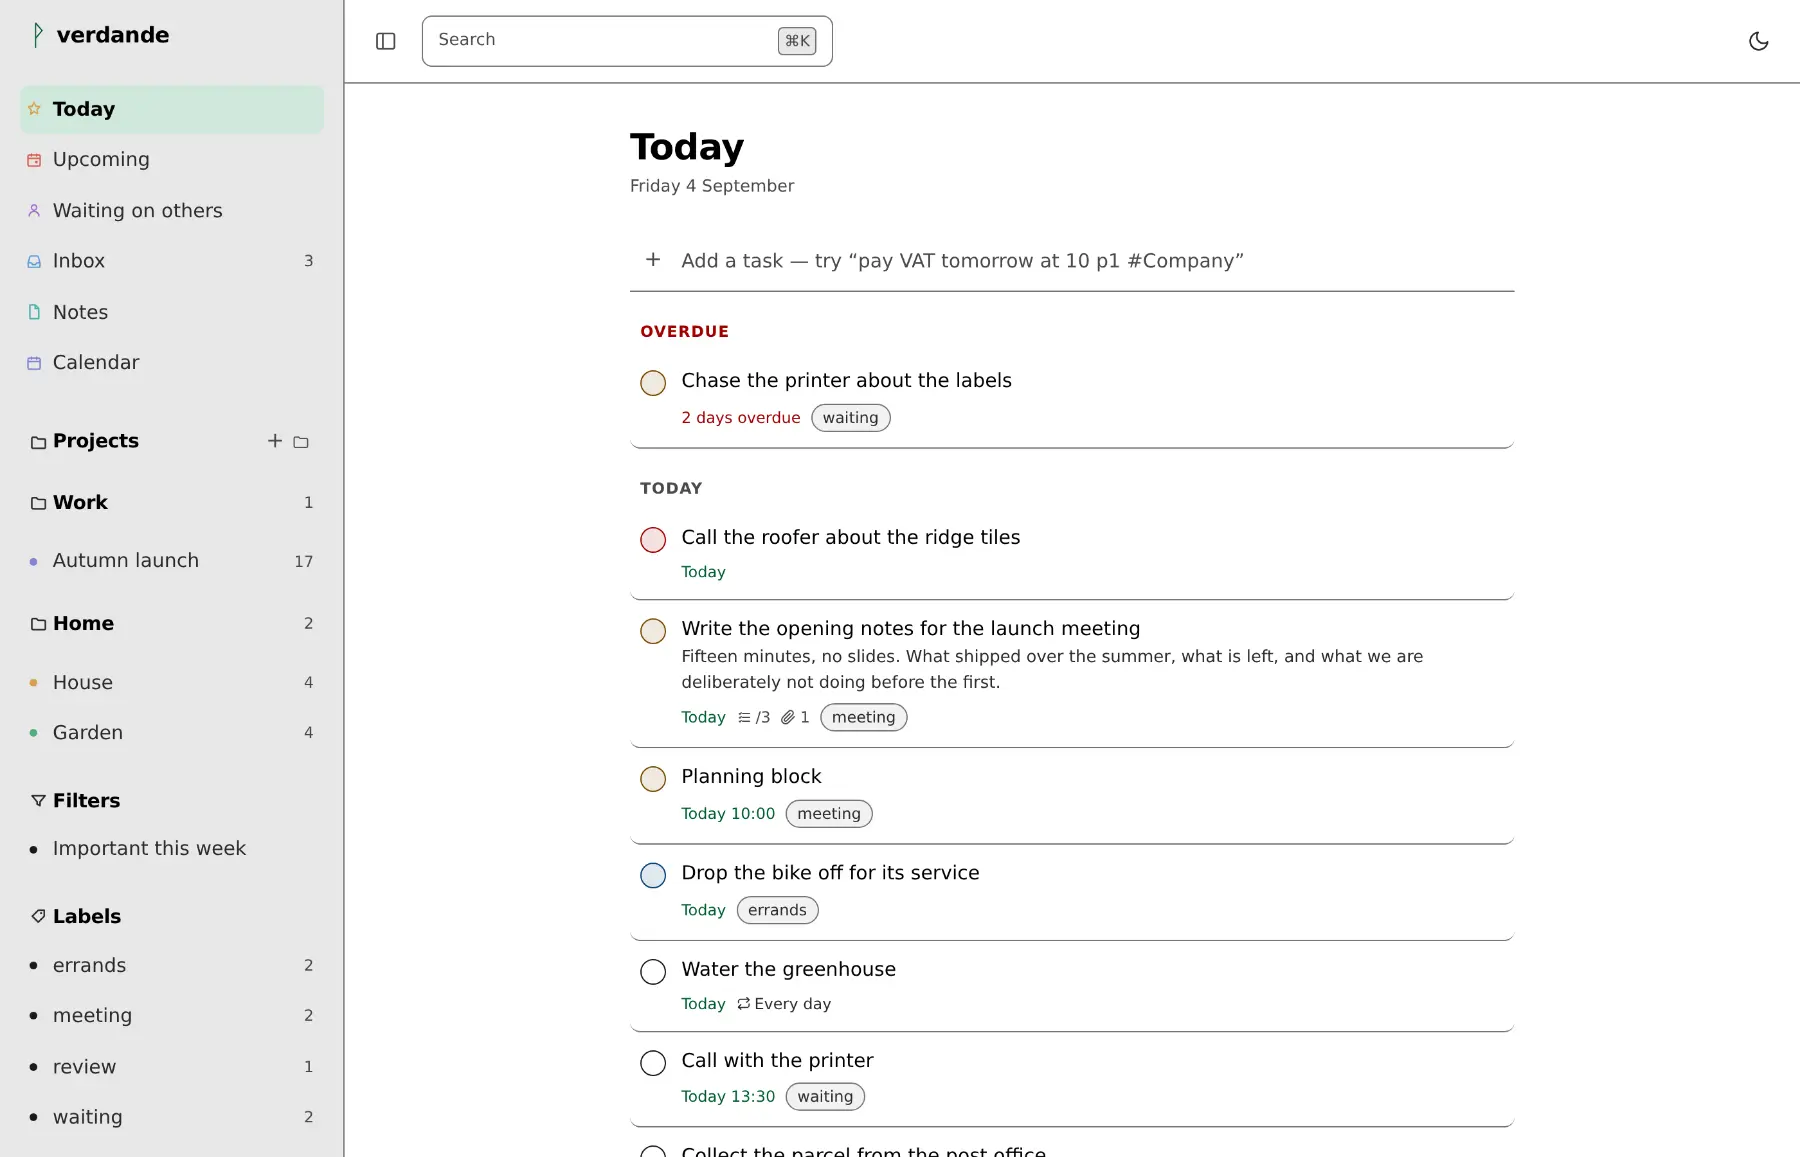Toggle the sidebar panel icon
The width and height of the screenshot is (1800, 1157).
click(x=386, y=41)
